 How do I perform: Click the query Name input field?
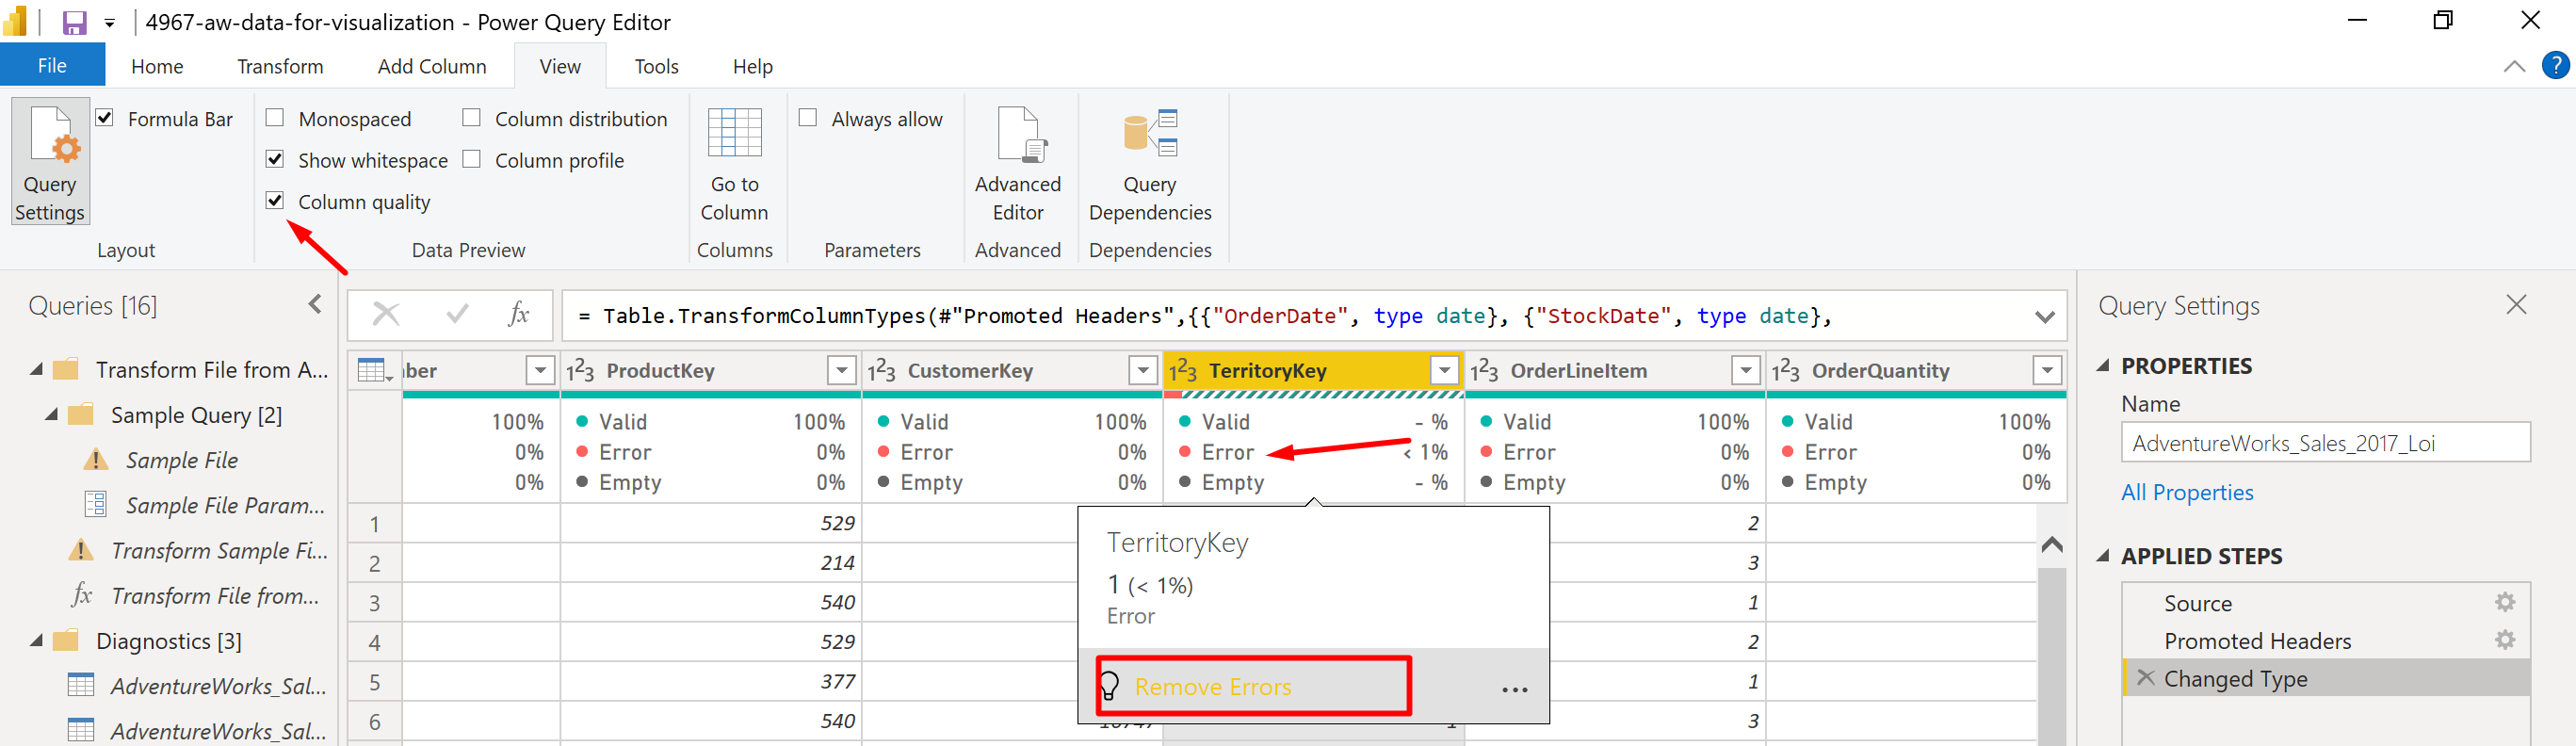point(2325,442)
